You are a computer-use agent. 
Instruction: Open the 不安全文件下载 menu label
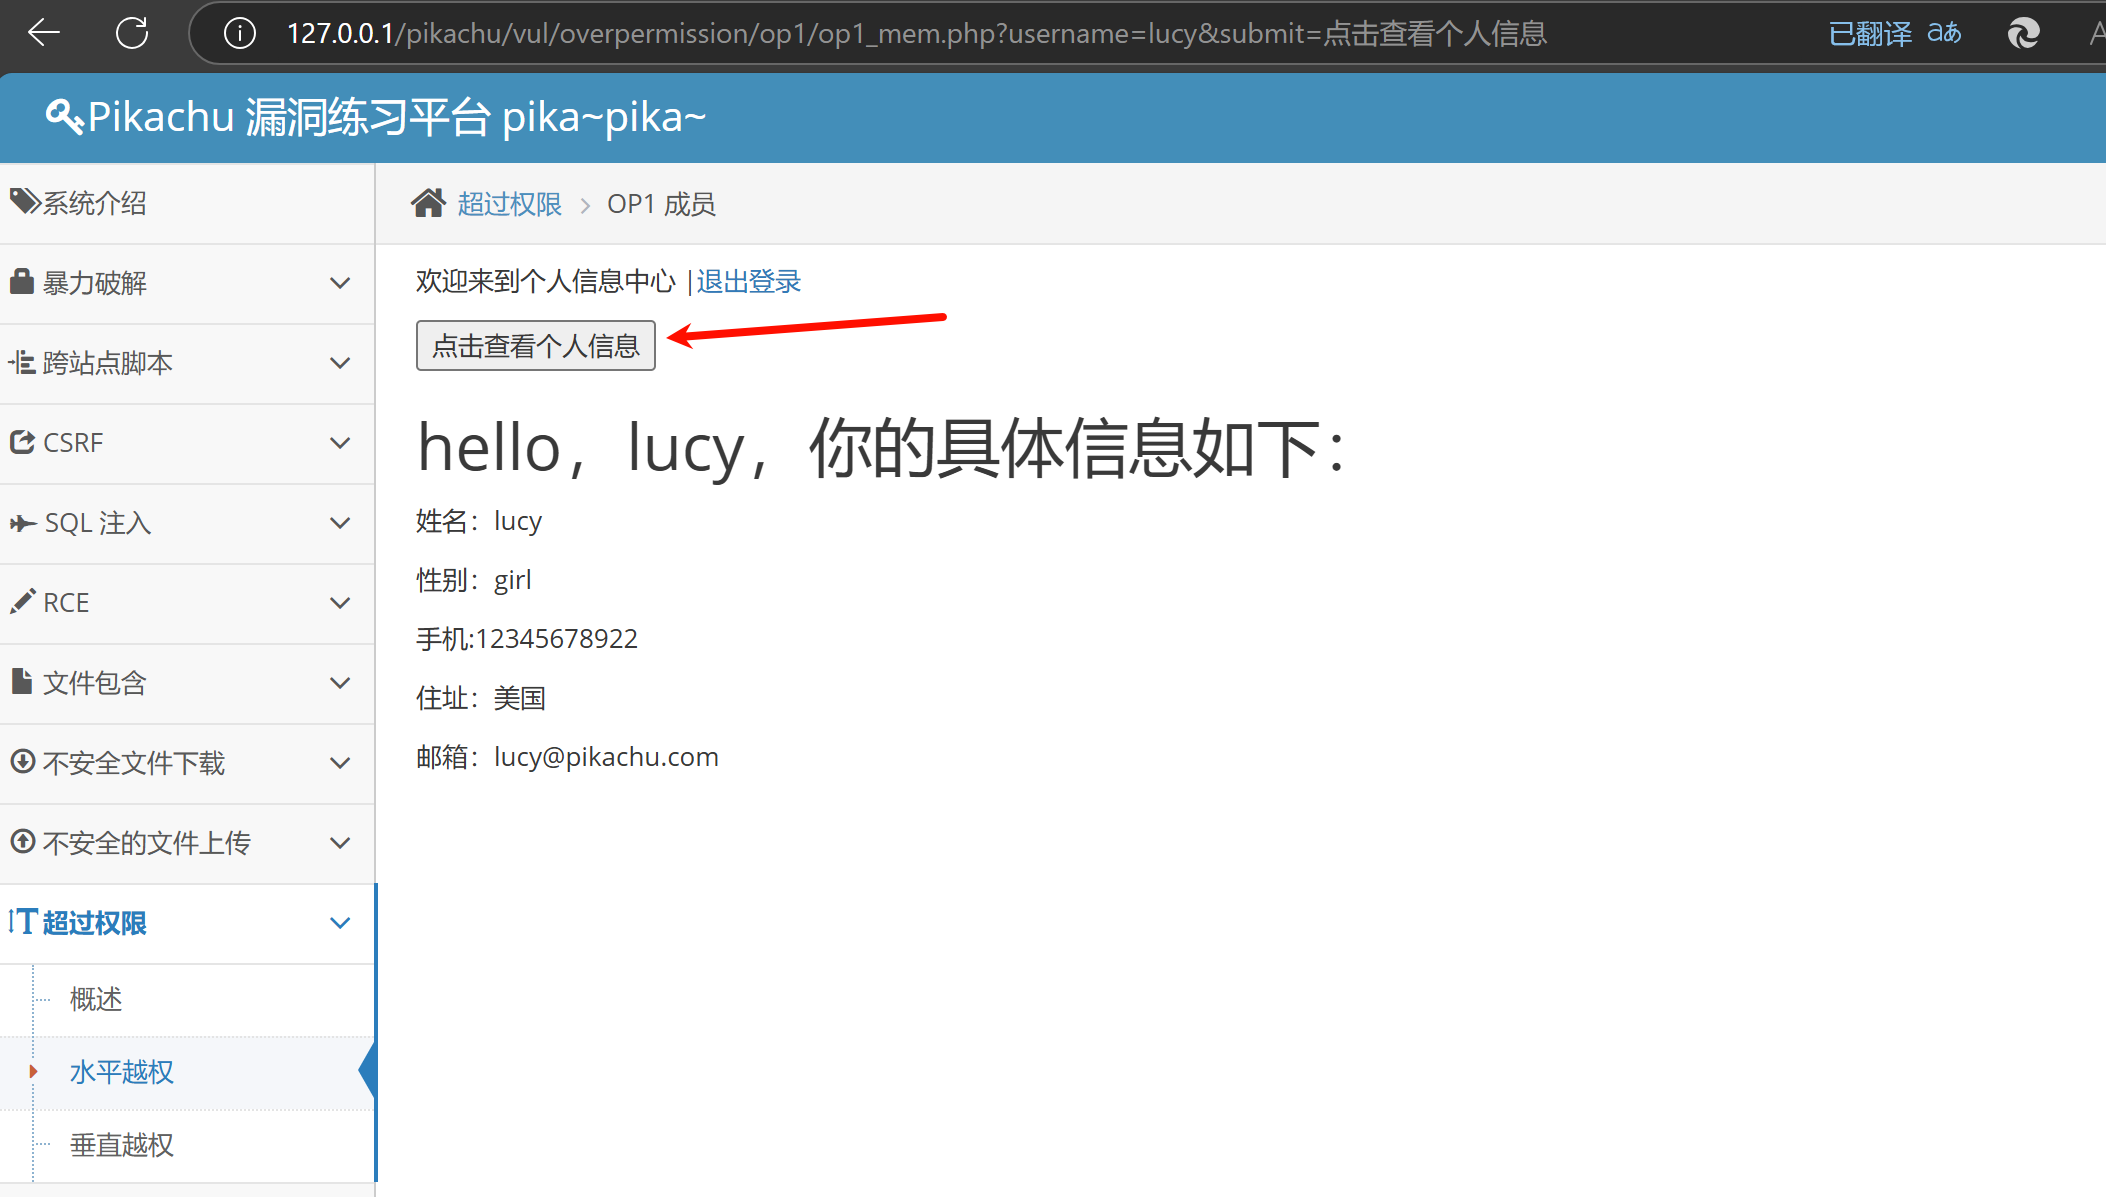pos(134,763)
